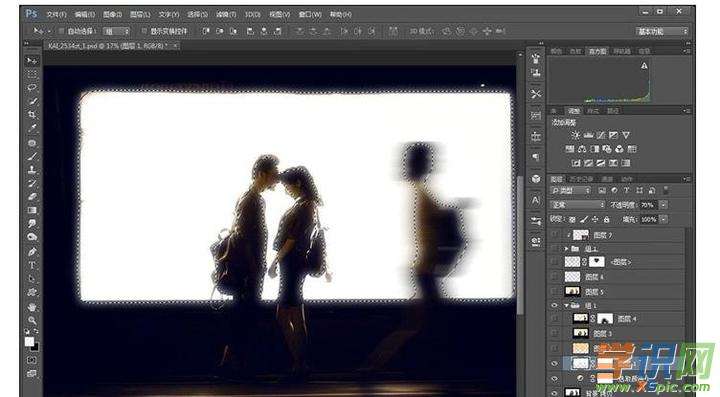
Task: Select the History Brush tool
Action: 32,183
